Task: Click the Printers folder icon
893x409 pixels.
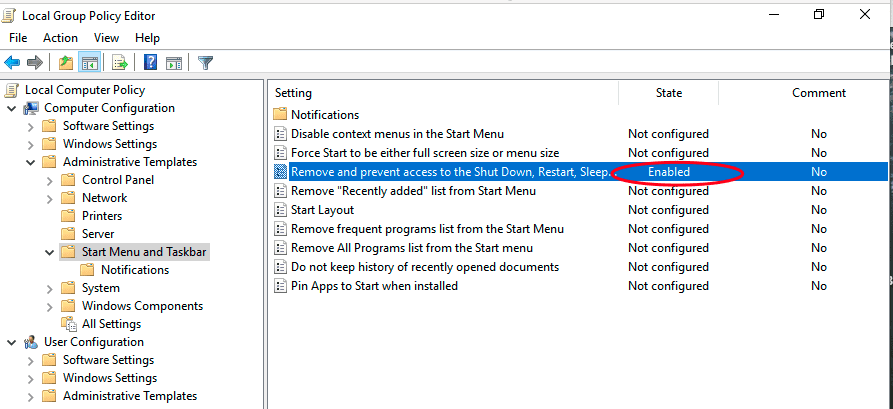Action: click(68, 216)
